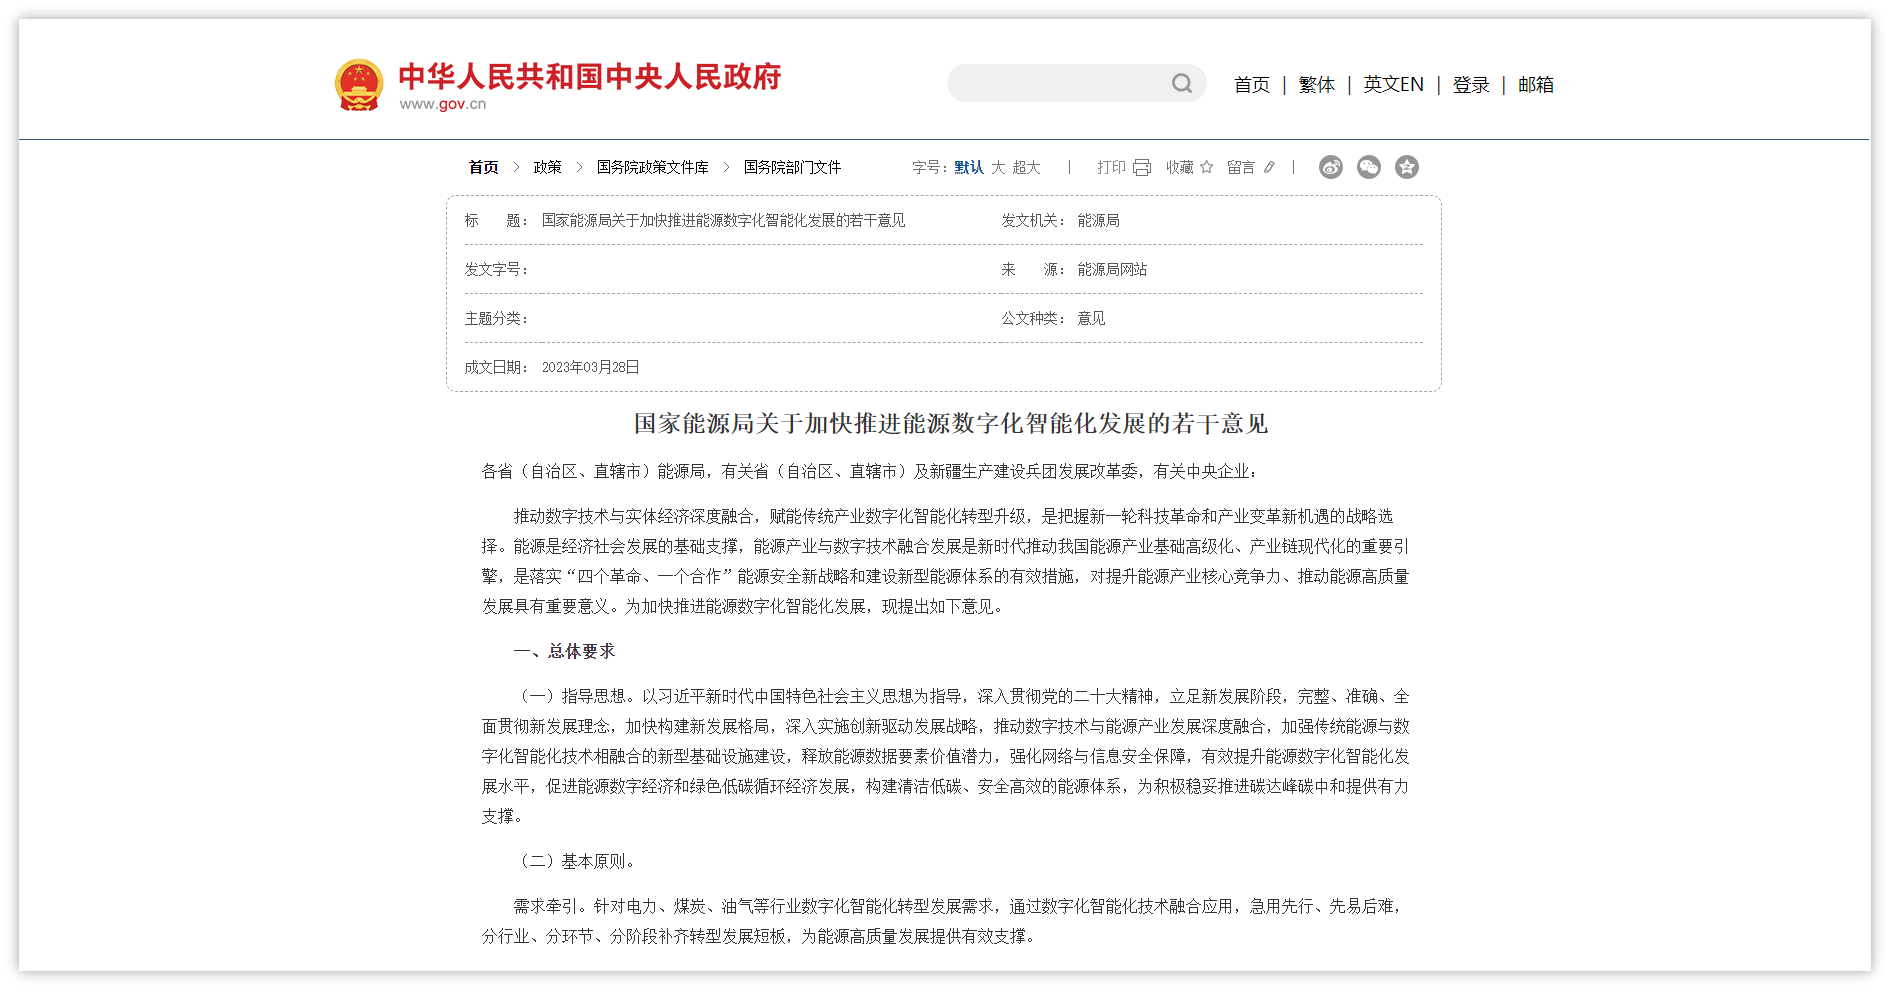Click the national emblem site logo
Screen dimensions: 1892x990
click(x=359, y=84)
